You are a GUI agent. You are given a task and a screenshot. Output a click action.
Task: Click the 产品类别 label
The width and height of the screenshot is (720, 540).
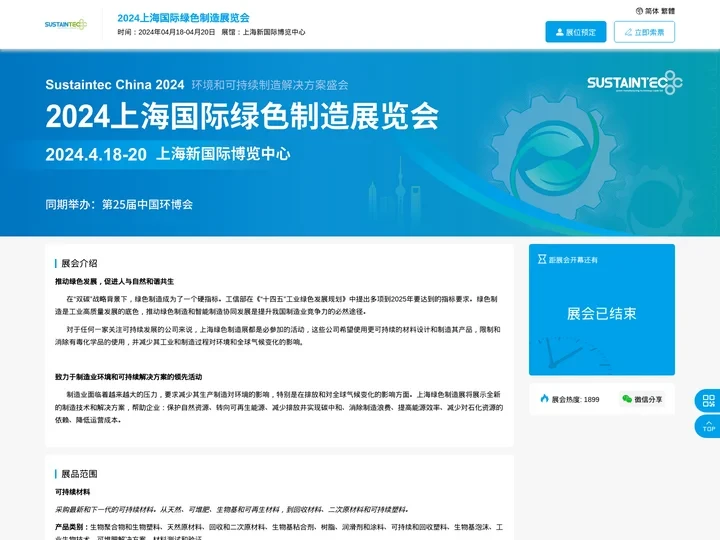(x=73, y=527)
